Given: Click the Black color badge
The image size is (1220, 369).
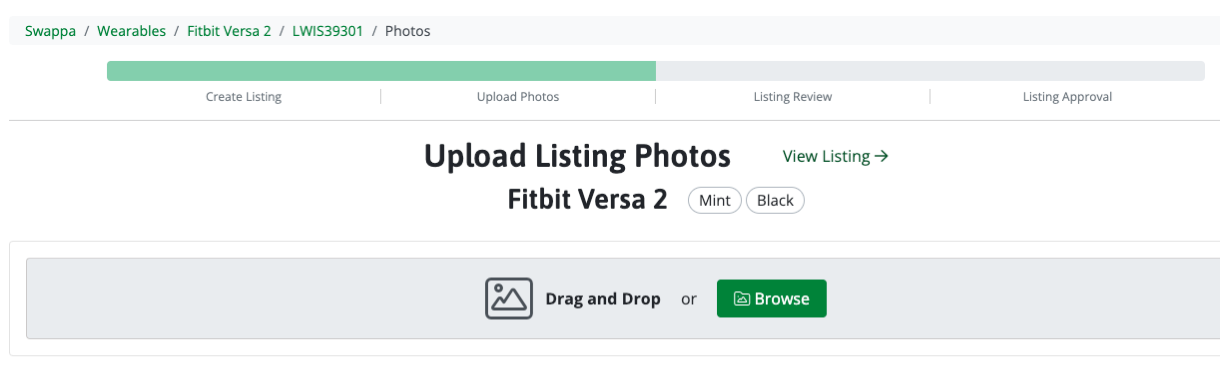Looking at the screenshot, I should pos(775,200).
